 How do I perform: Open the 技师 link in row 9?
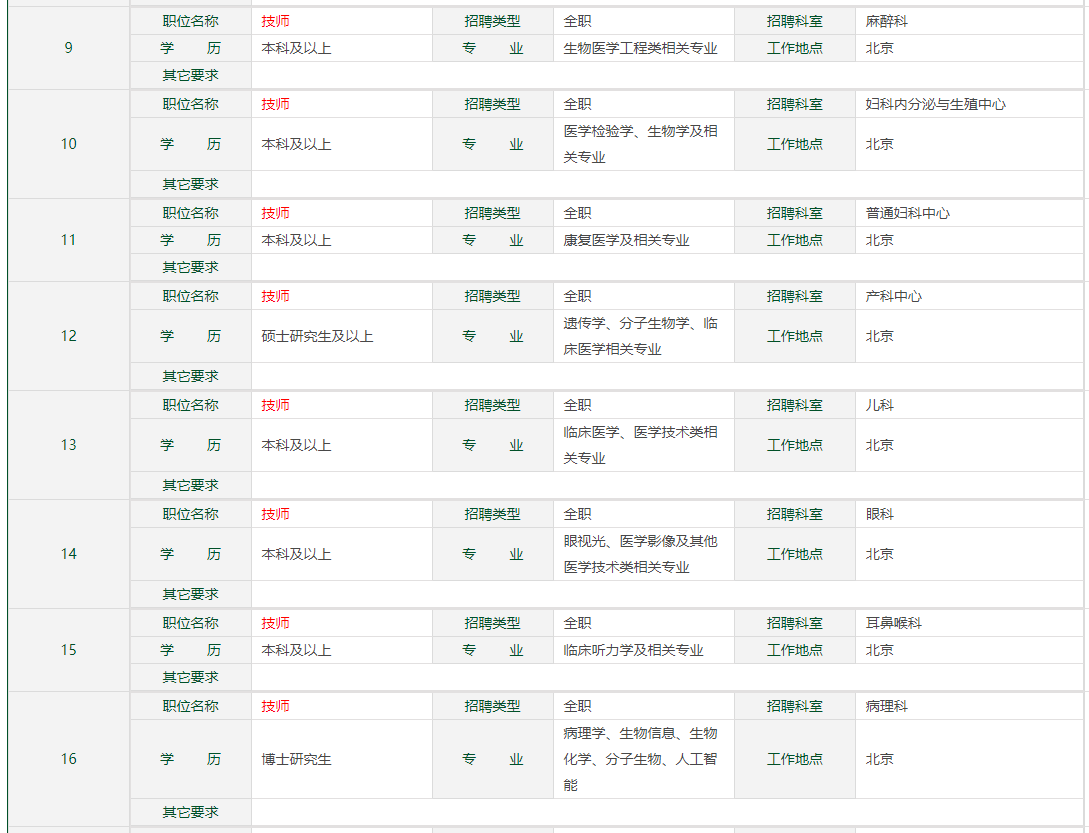pyautogui.click(x=276, y=21)
